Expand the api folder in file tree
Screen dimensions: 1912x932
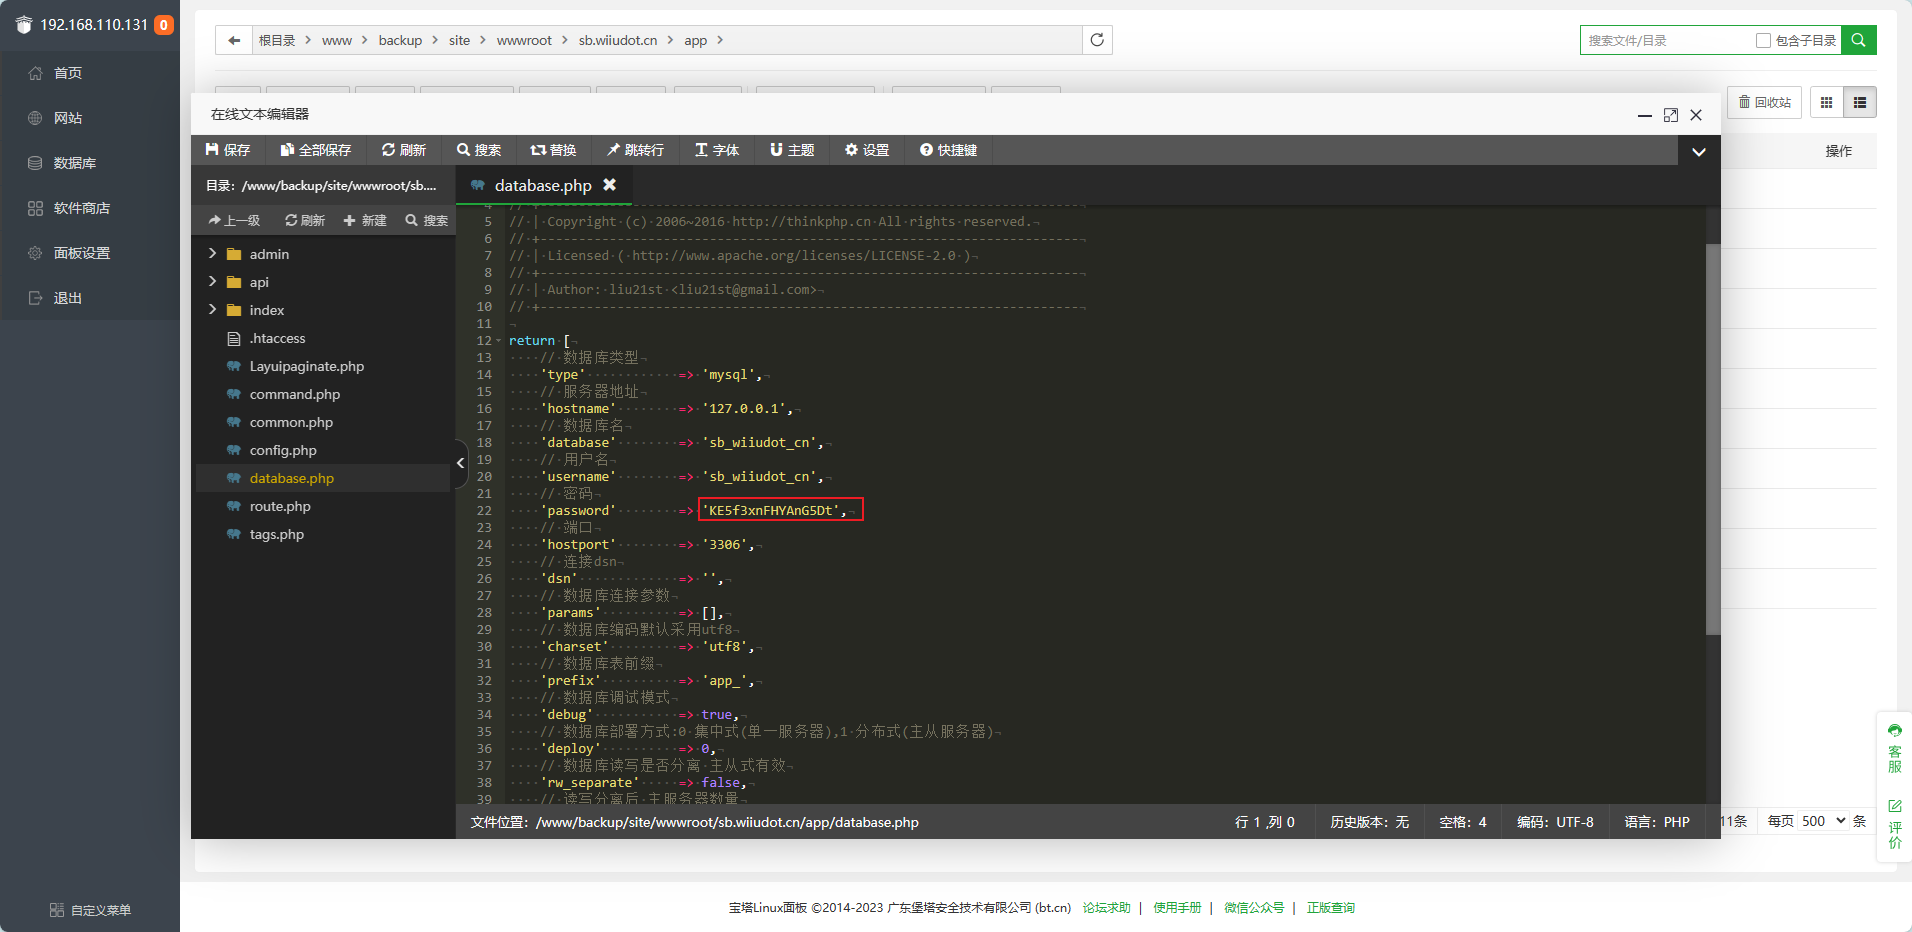pos(212,282)
